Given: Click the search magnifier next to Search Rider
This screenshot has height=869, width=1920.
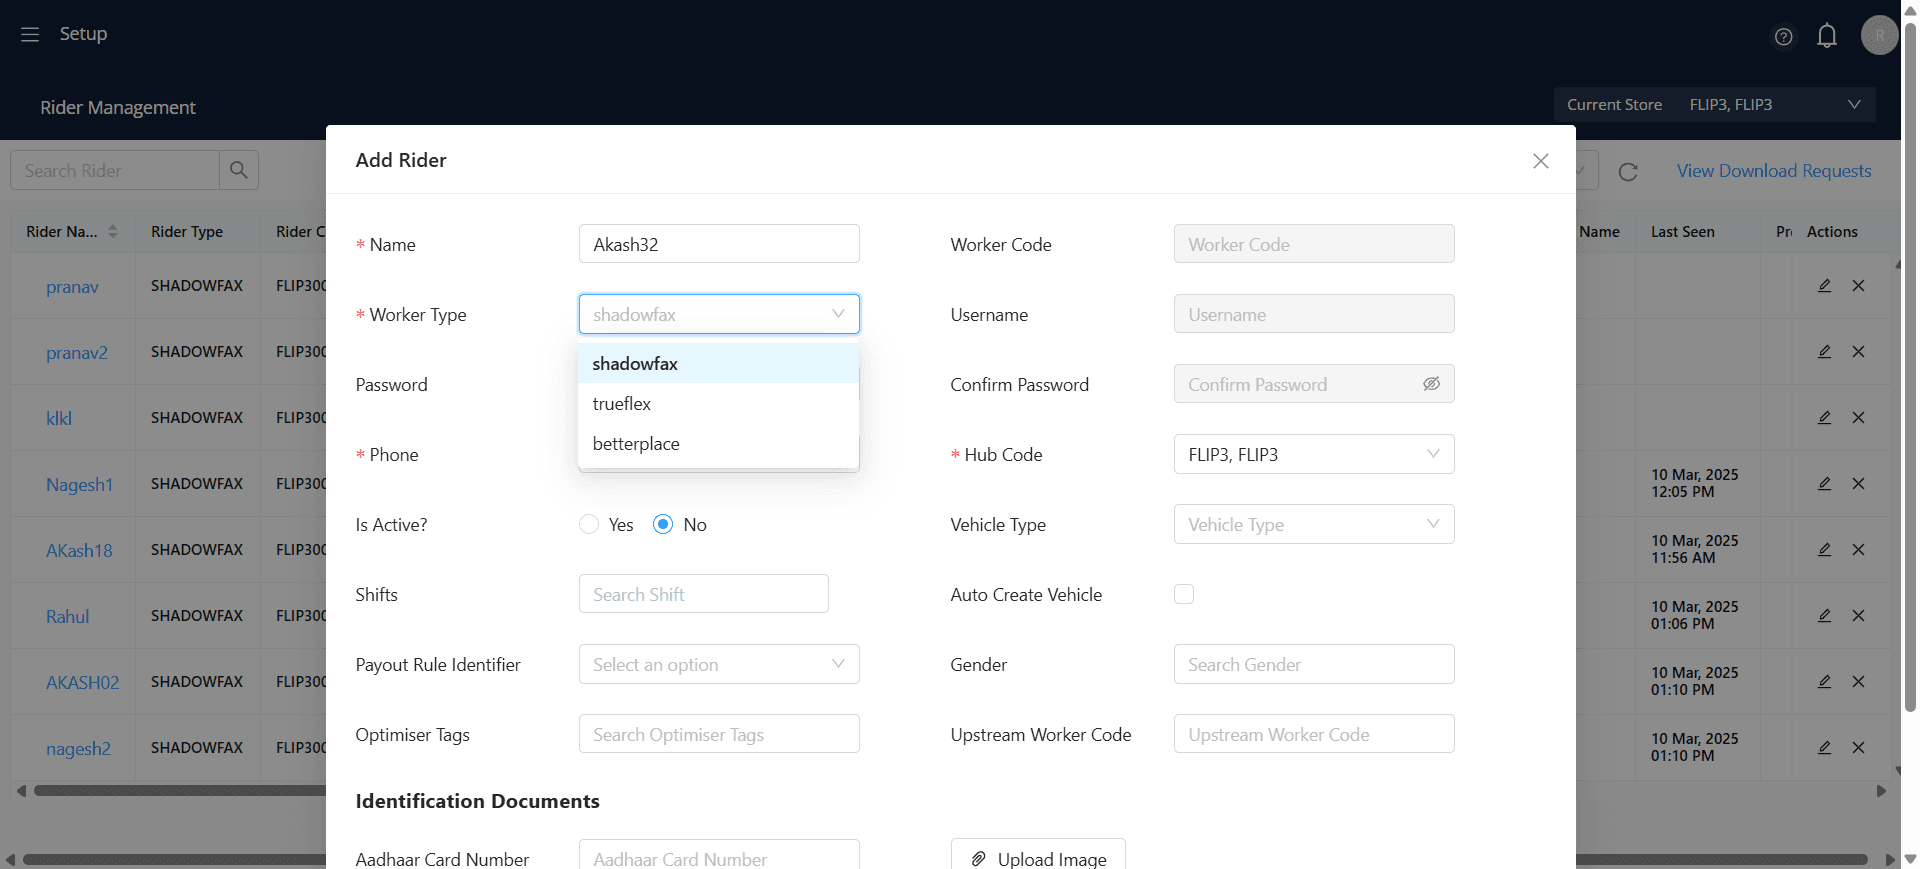Looking at the screenshot, I should coord(239,170).
